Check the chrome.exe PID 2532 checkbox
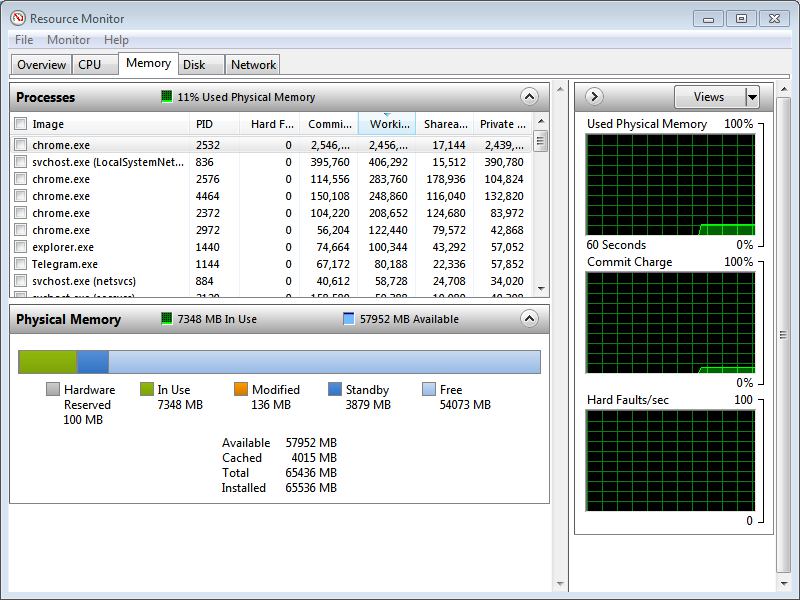This screenshot has width=800, height=600. point(20,145)
